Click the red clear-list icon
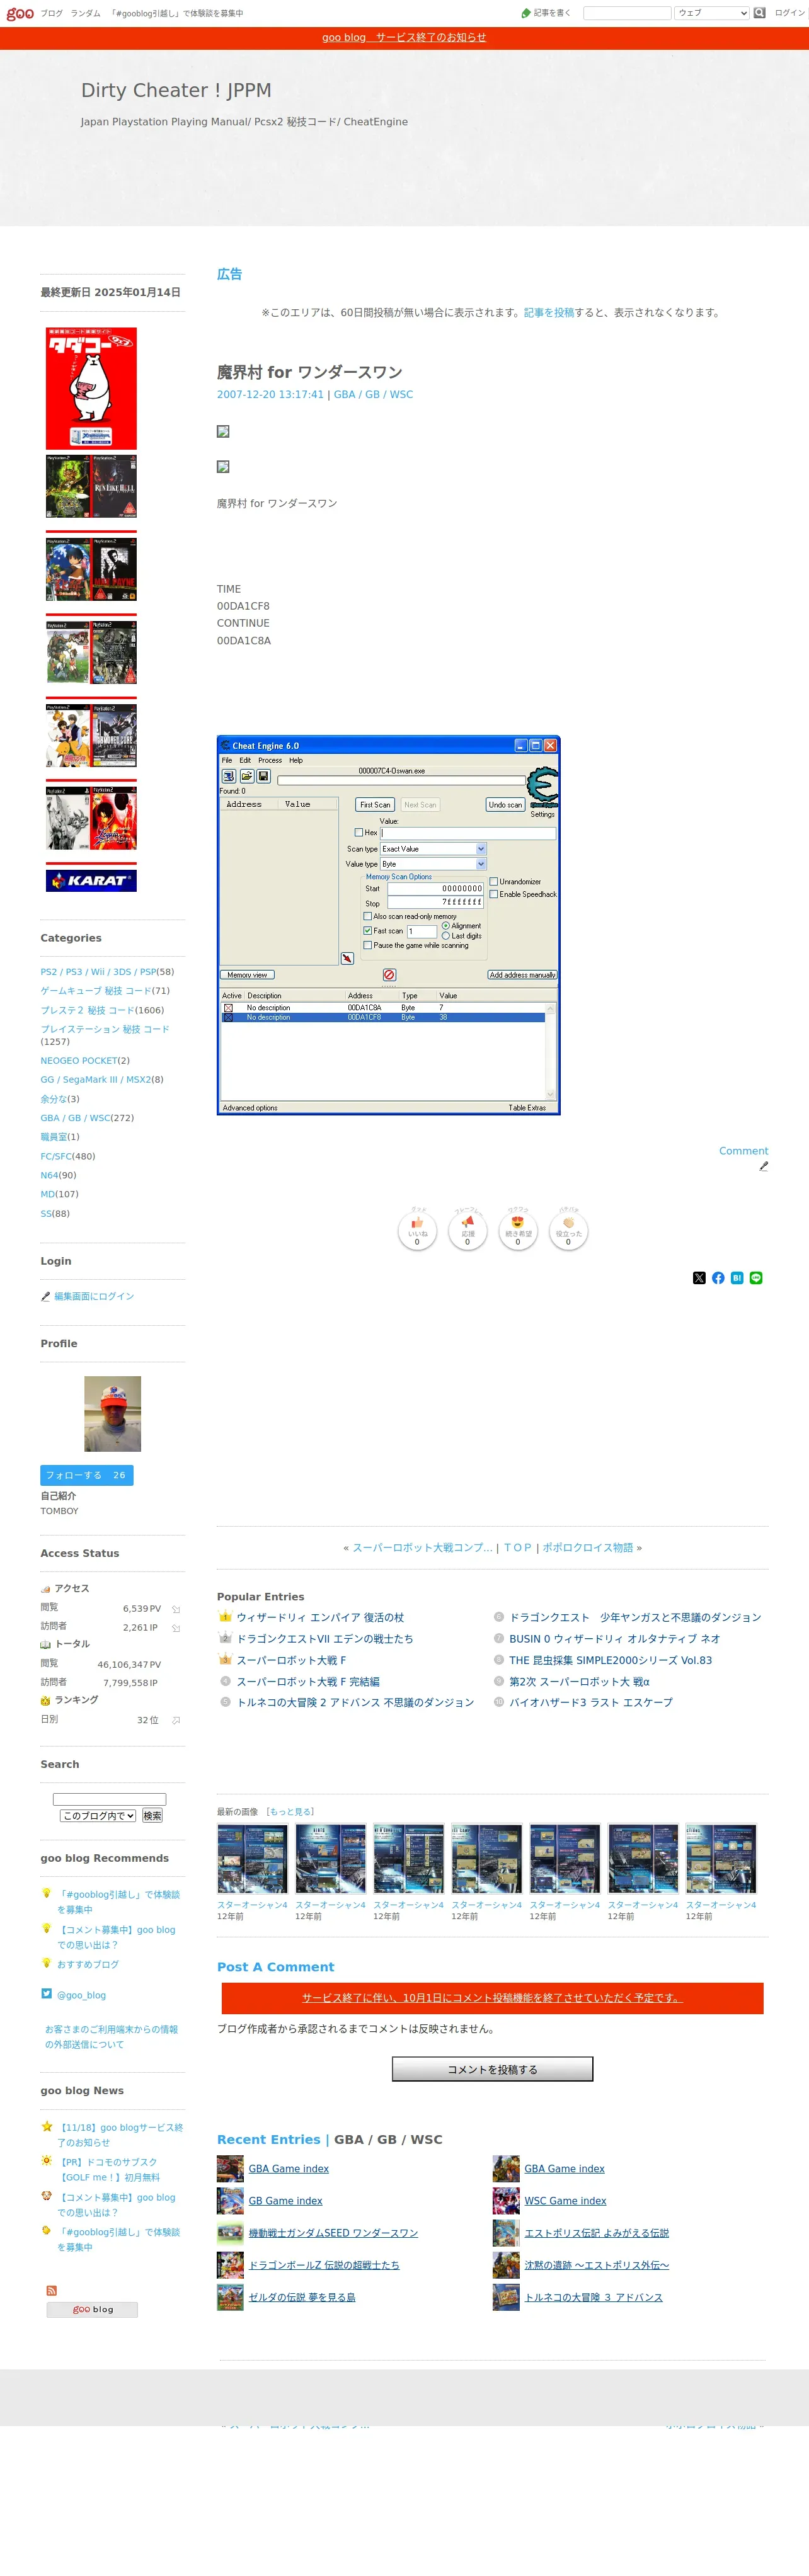Viewport: 809px width, 2576px height. [389, 974]
